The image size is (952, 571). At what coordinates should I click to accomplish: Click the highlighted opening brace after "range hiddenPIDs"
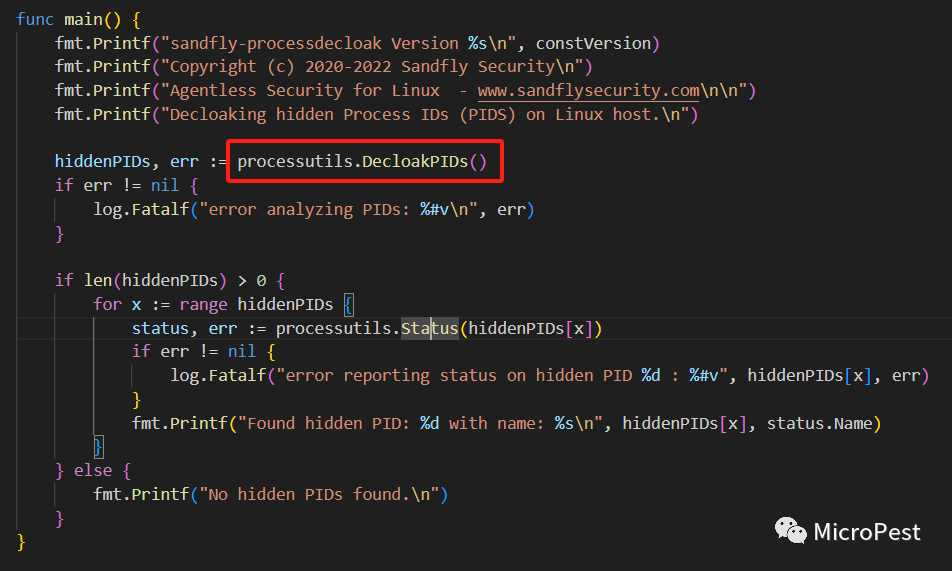(x=348, y=304)
